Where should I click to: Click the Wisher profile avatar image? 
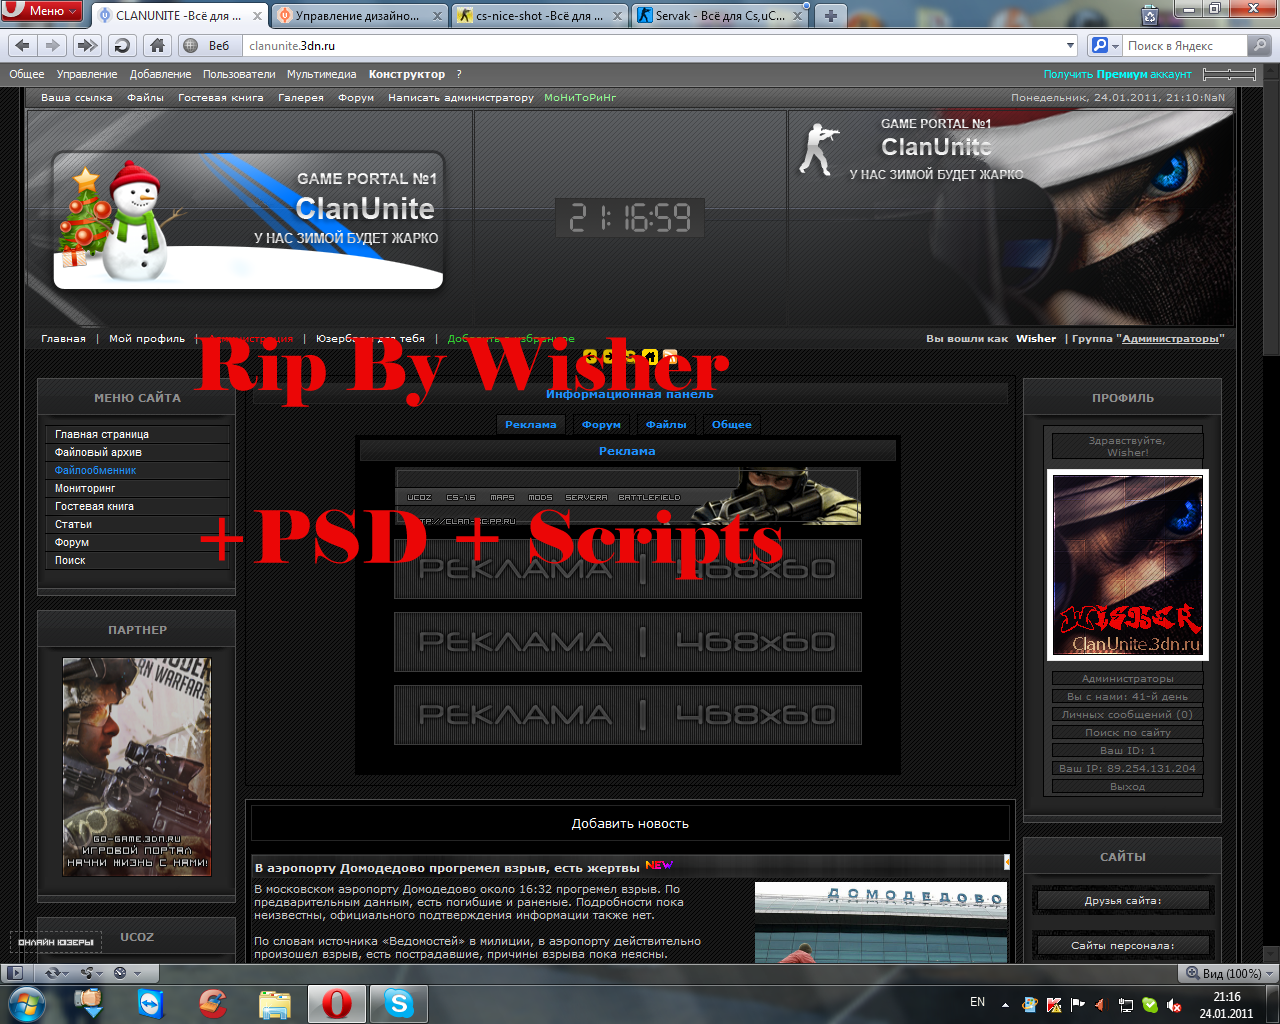pos(1127,565)
